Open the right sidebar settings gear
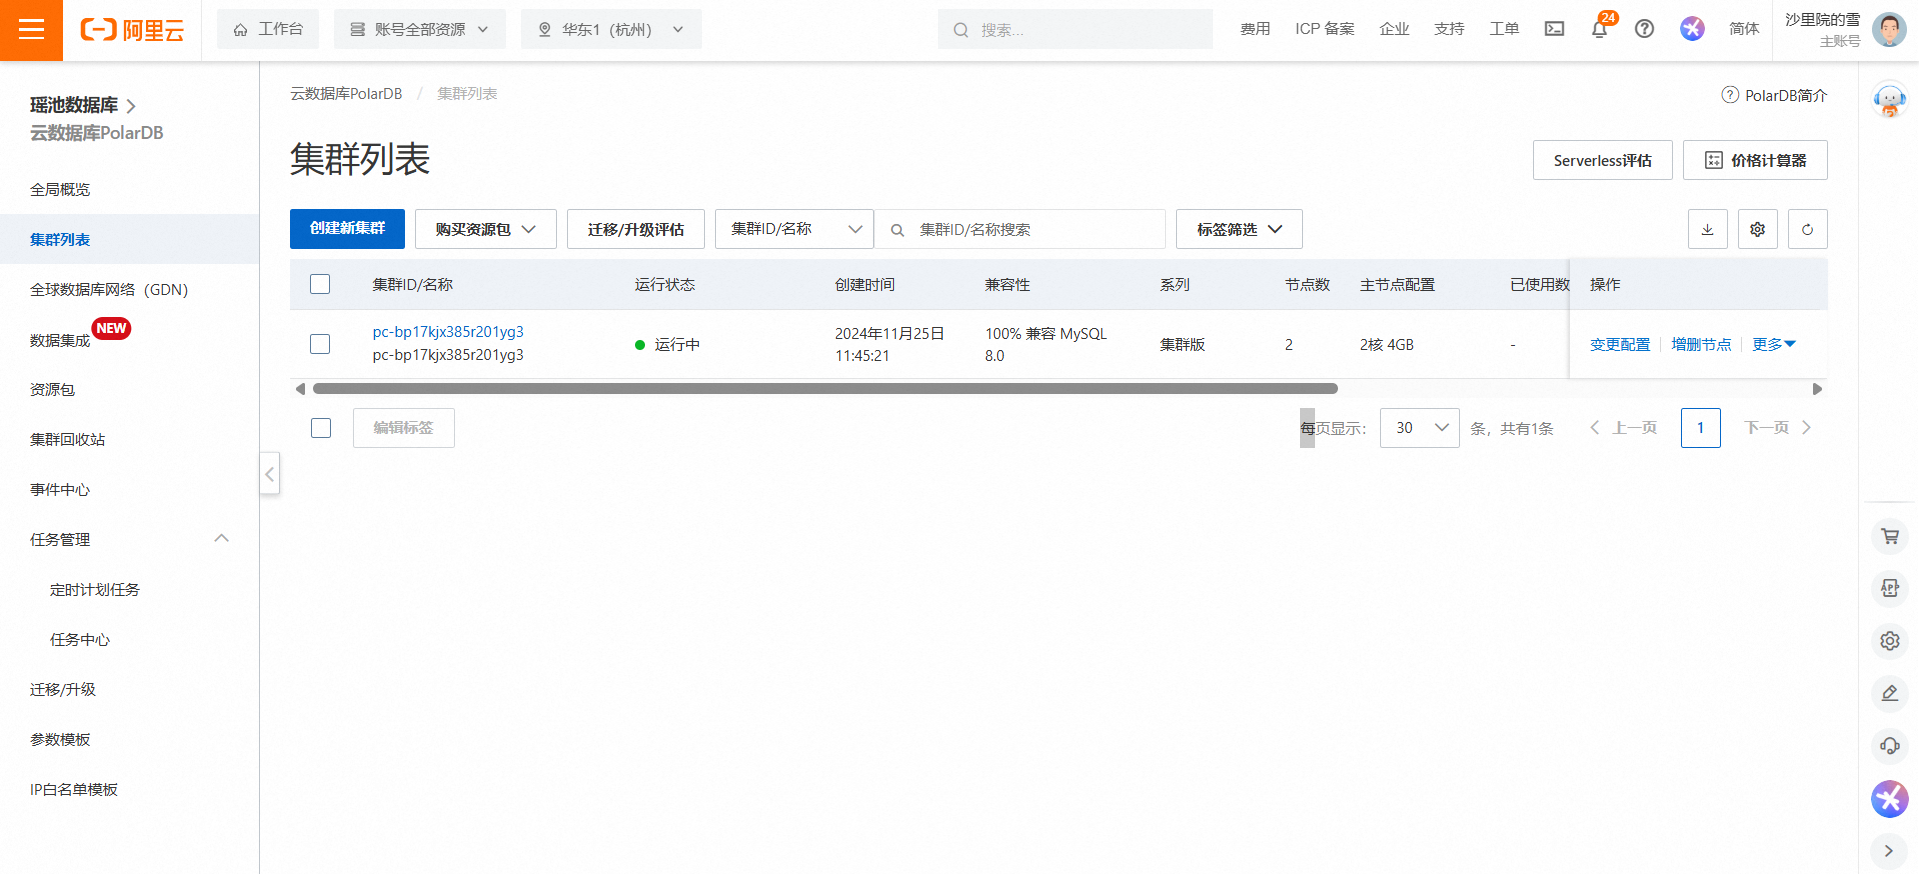The height and width of the screenshot is (874, 1919). 1889,640
